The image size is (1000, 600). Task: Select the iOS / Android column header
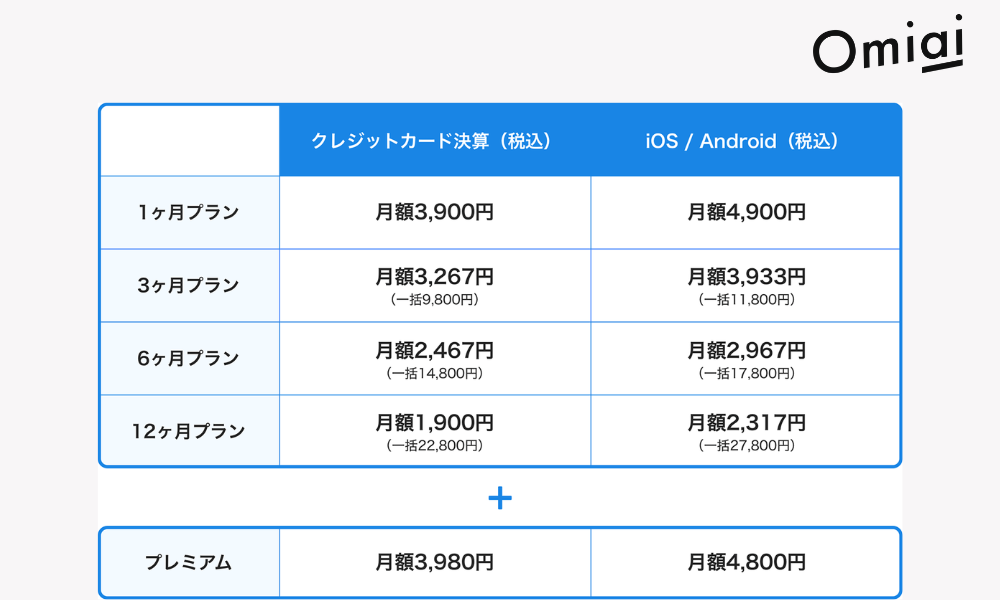(x=743, y=141)
